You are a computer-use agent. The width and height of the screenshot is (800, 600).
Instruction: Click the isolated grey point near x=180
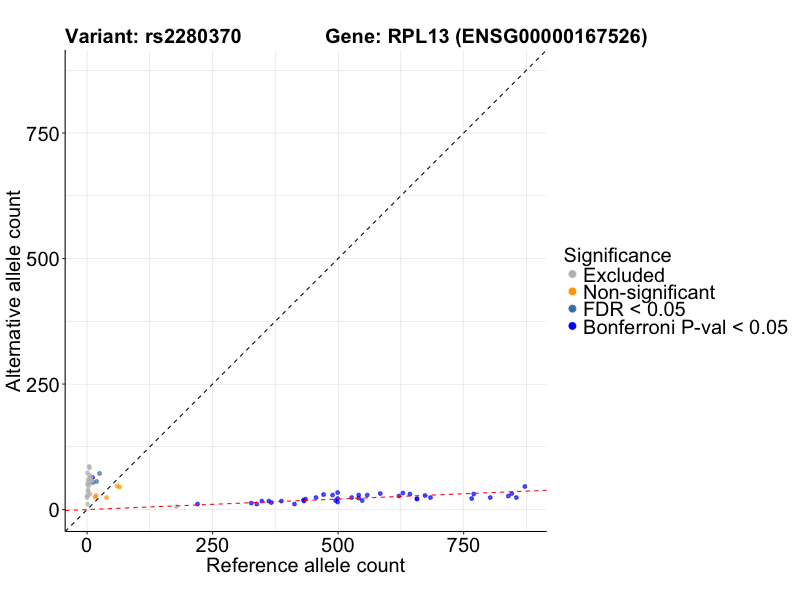(177, 507)
